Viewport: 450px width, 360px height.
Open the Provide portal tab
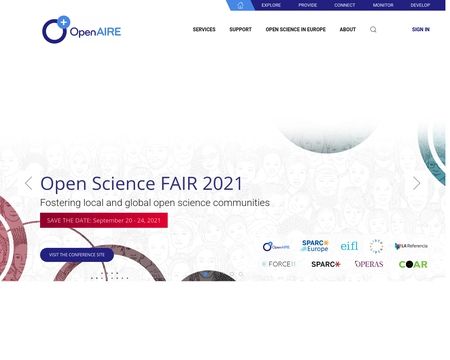(308, 5)
